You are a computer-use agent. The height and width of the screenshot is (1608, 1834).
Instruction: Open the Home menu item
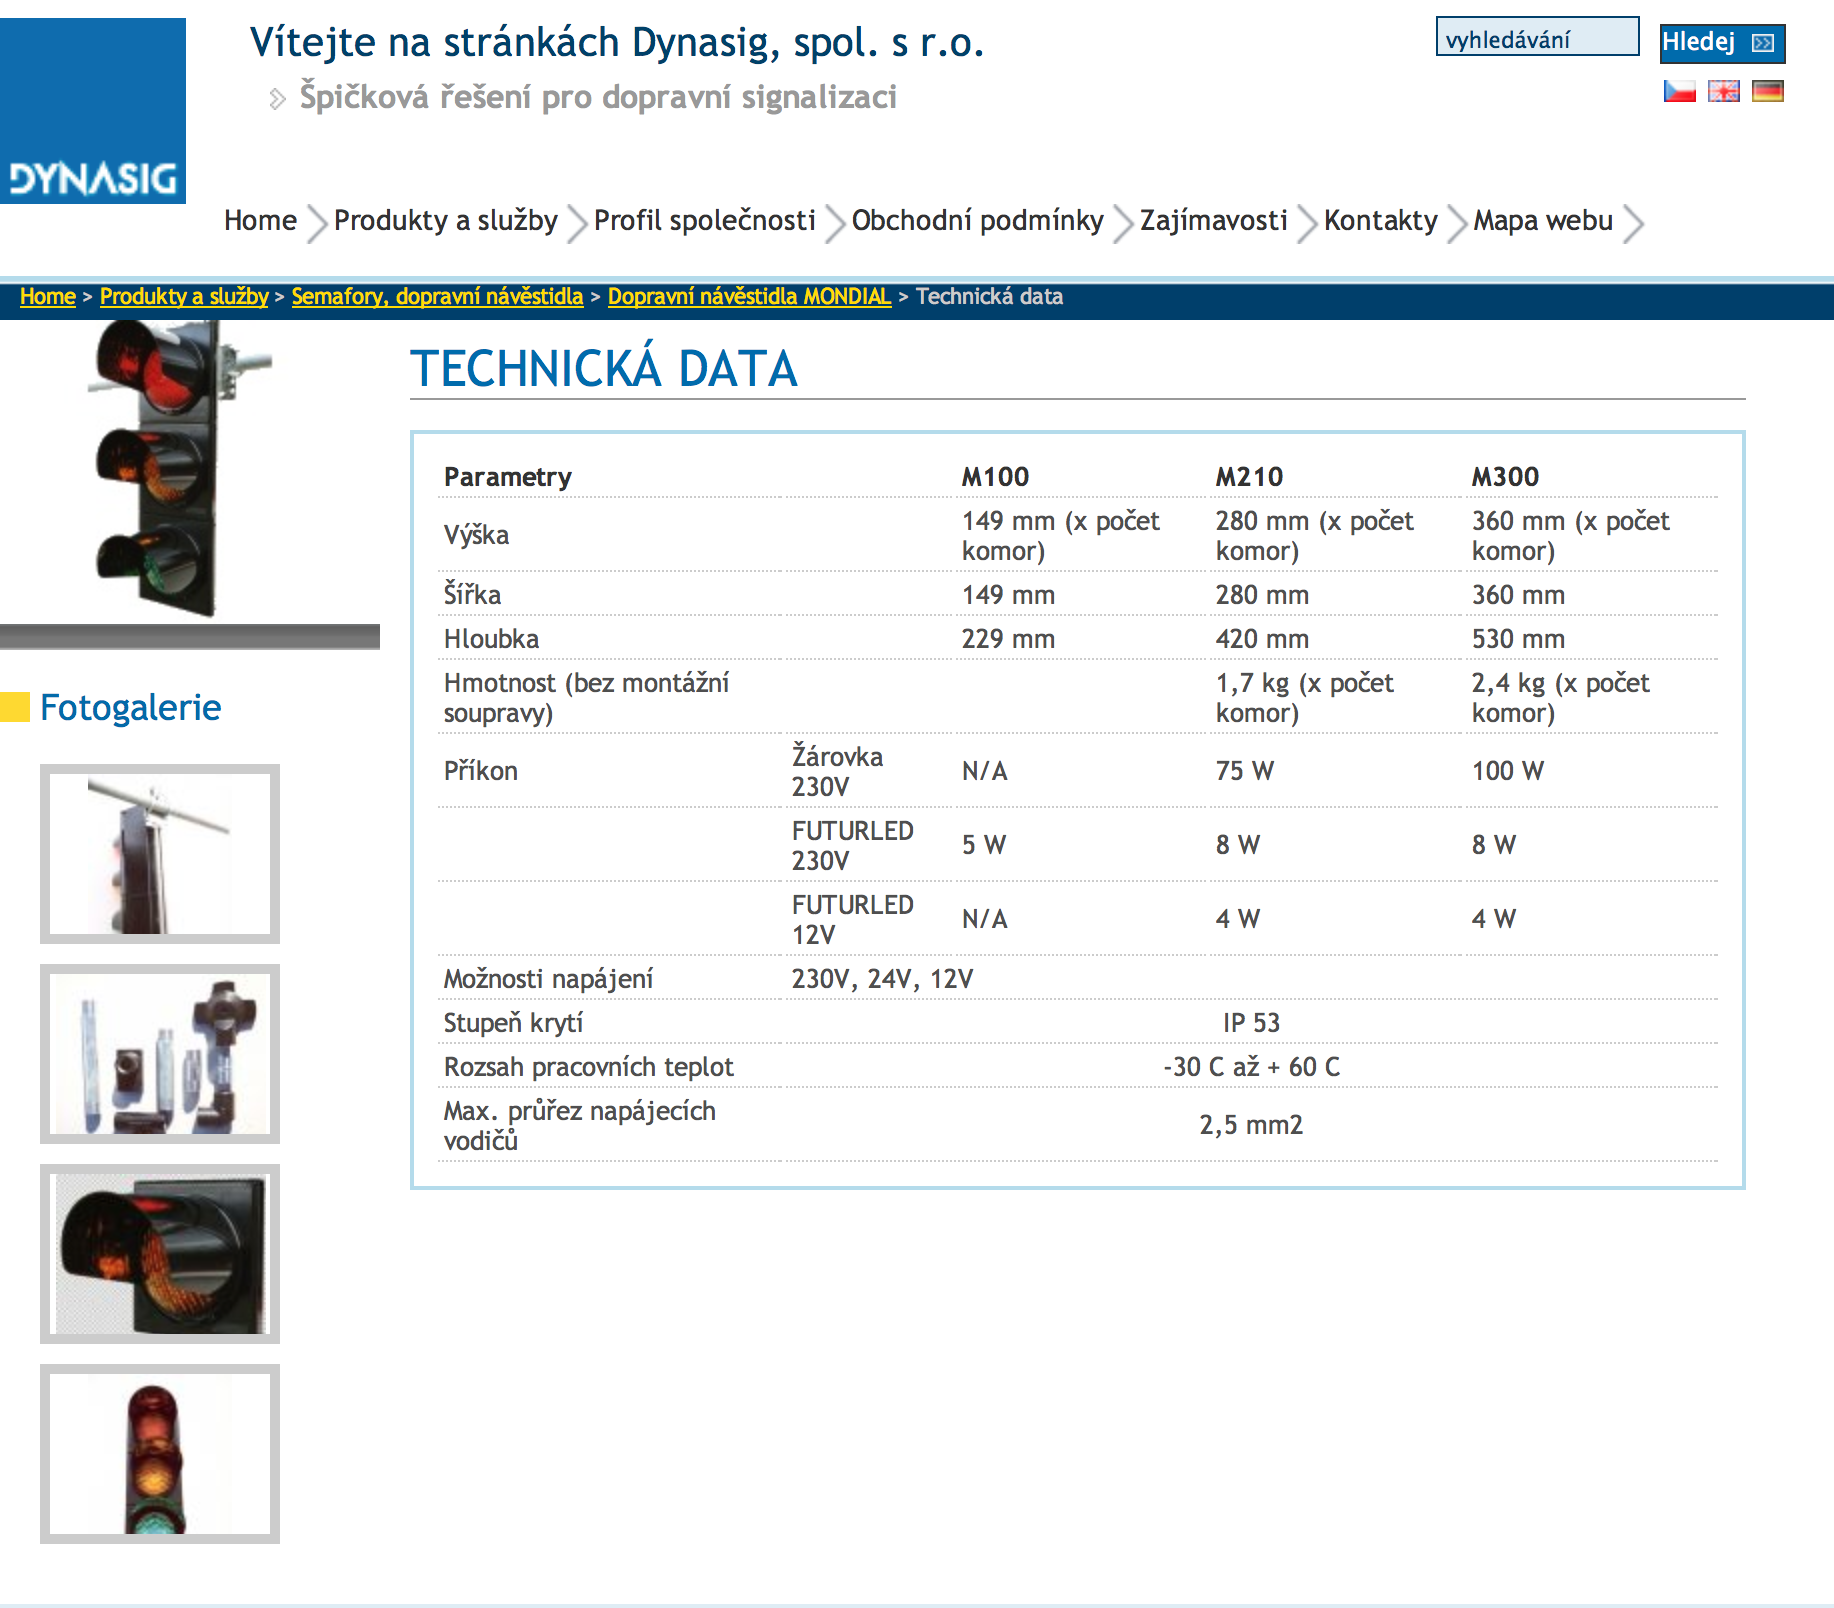[x=260, y=220]
